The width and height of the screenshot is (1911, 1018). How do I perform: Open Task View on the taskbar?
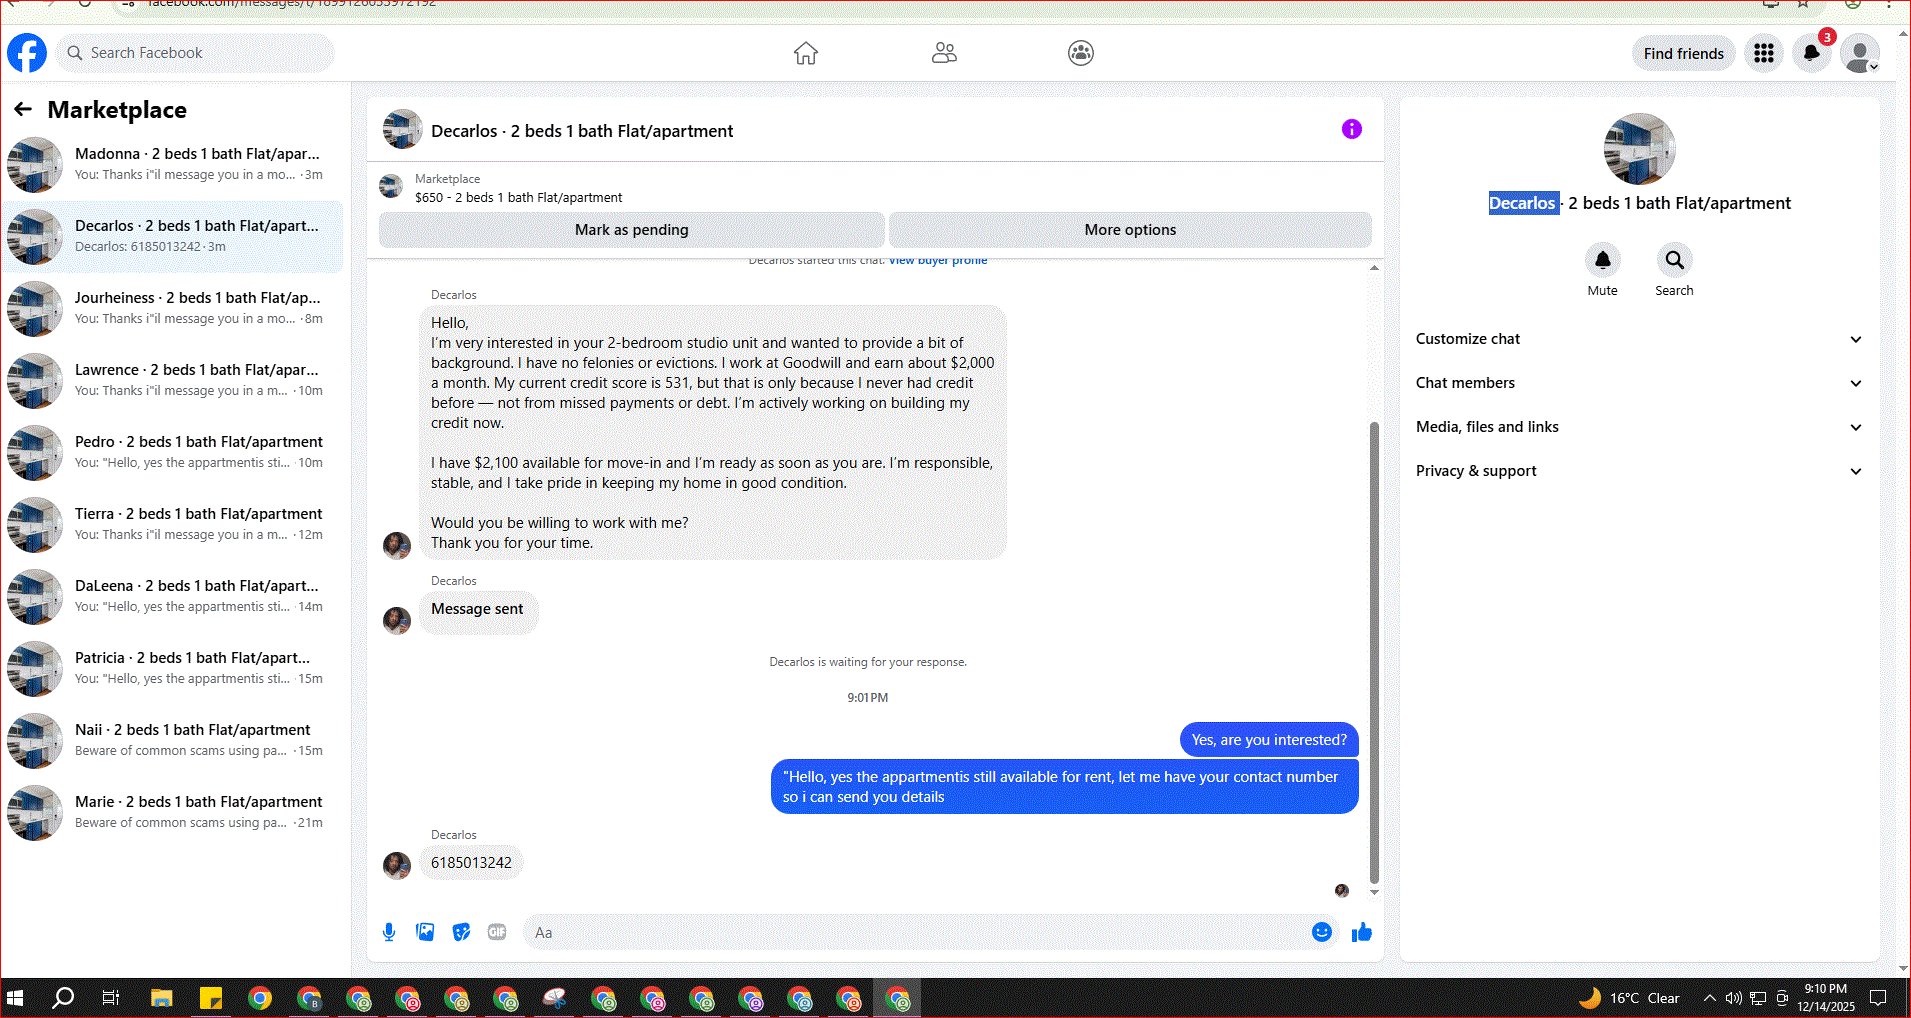[x=111, y=998]
